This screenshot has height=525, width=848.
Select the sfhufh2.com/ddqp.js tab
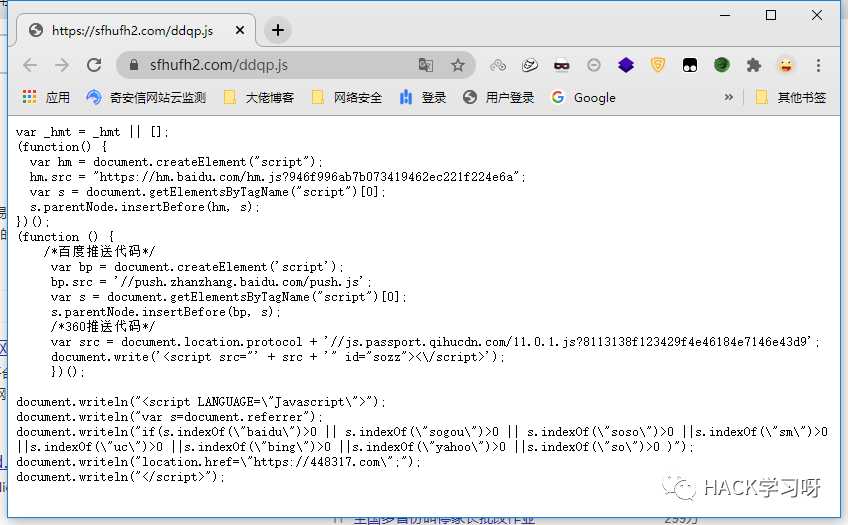tap(136, 30)
